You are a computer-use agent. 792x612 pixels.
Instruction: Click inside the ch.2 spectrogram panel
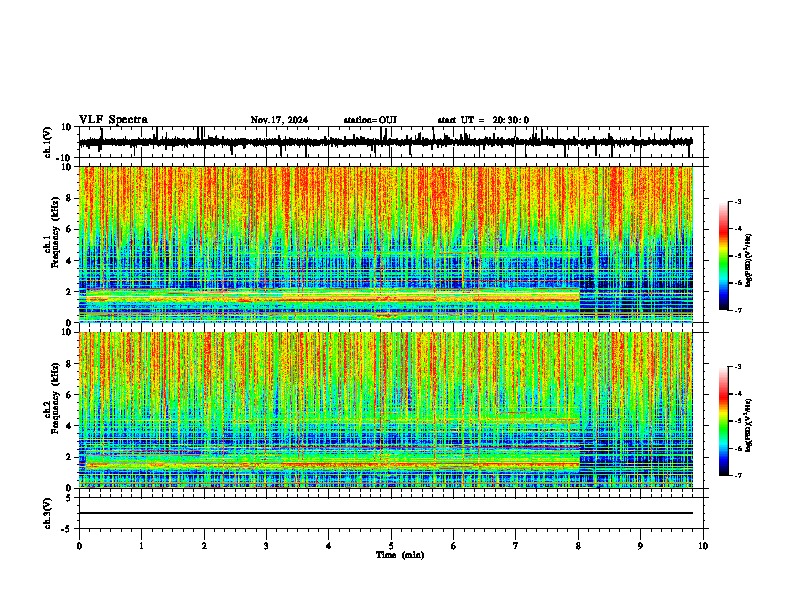(x=386, y=410)
